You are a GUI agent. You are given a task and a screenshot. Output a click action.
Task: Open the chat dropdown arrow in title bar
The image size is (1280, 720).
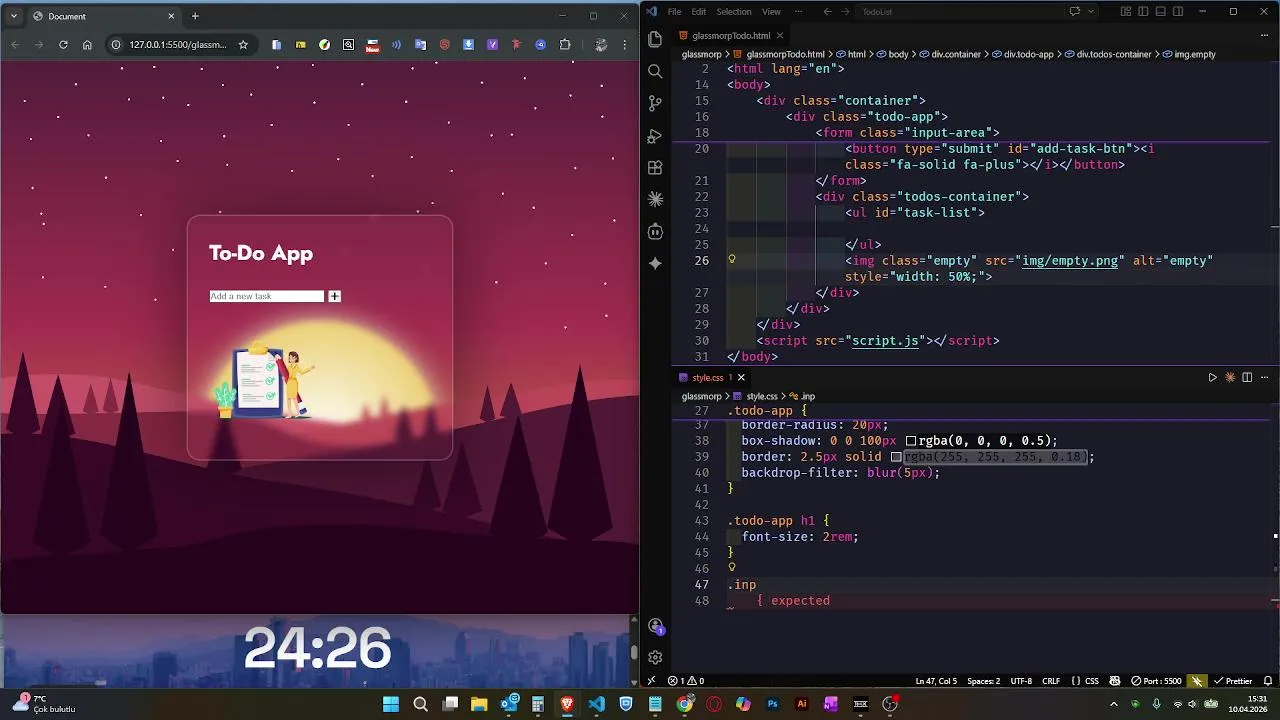(x=1091, y=12)
